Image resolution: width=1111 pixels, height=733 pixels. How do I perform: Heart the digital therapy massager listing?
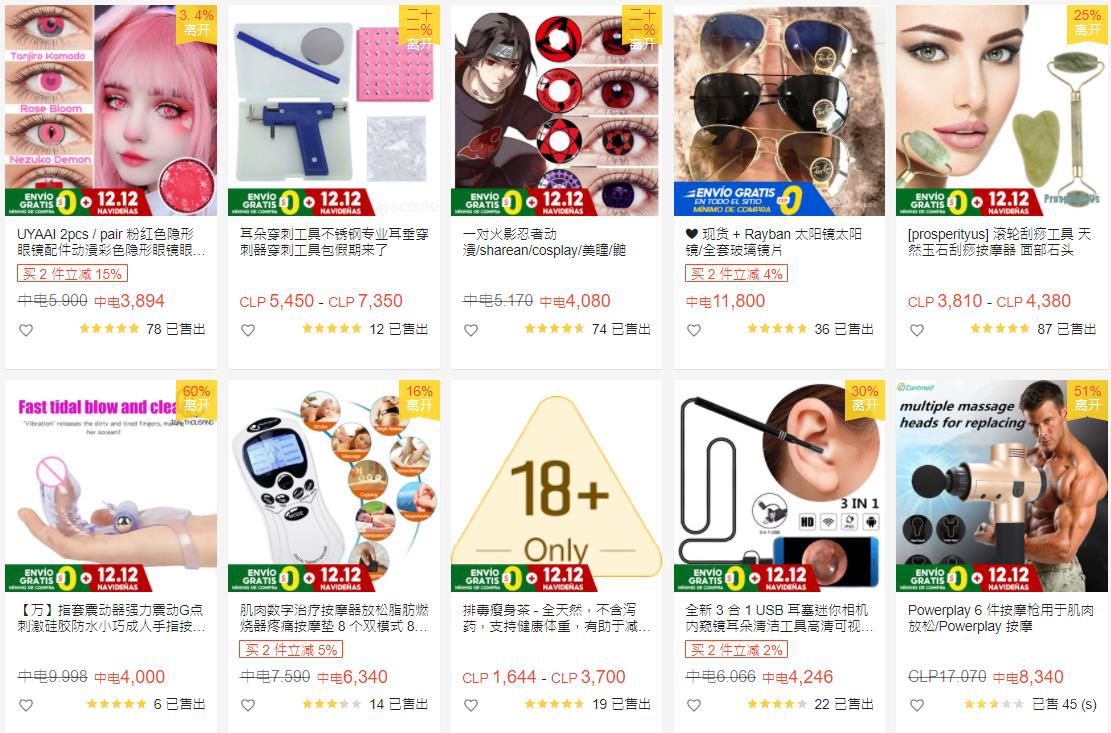[248, 705]
